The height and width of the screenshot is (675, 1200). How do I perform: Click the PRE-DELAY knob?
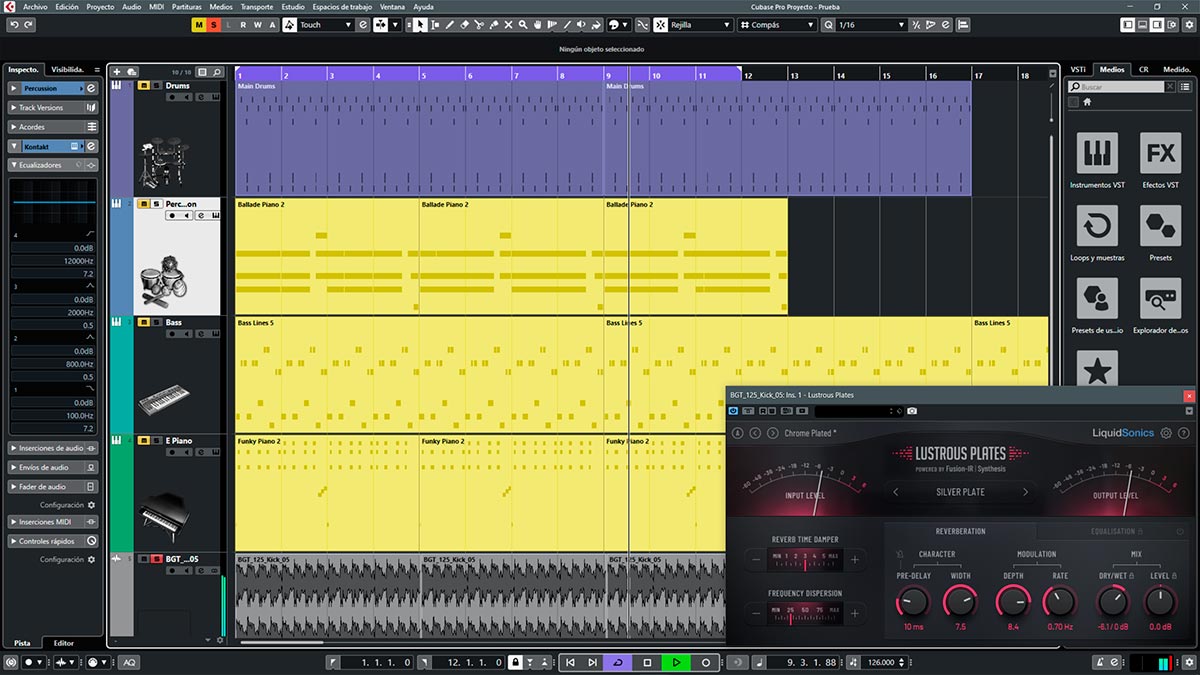913,602
